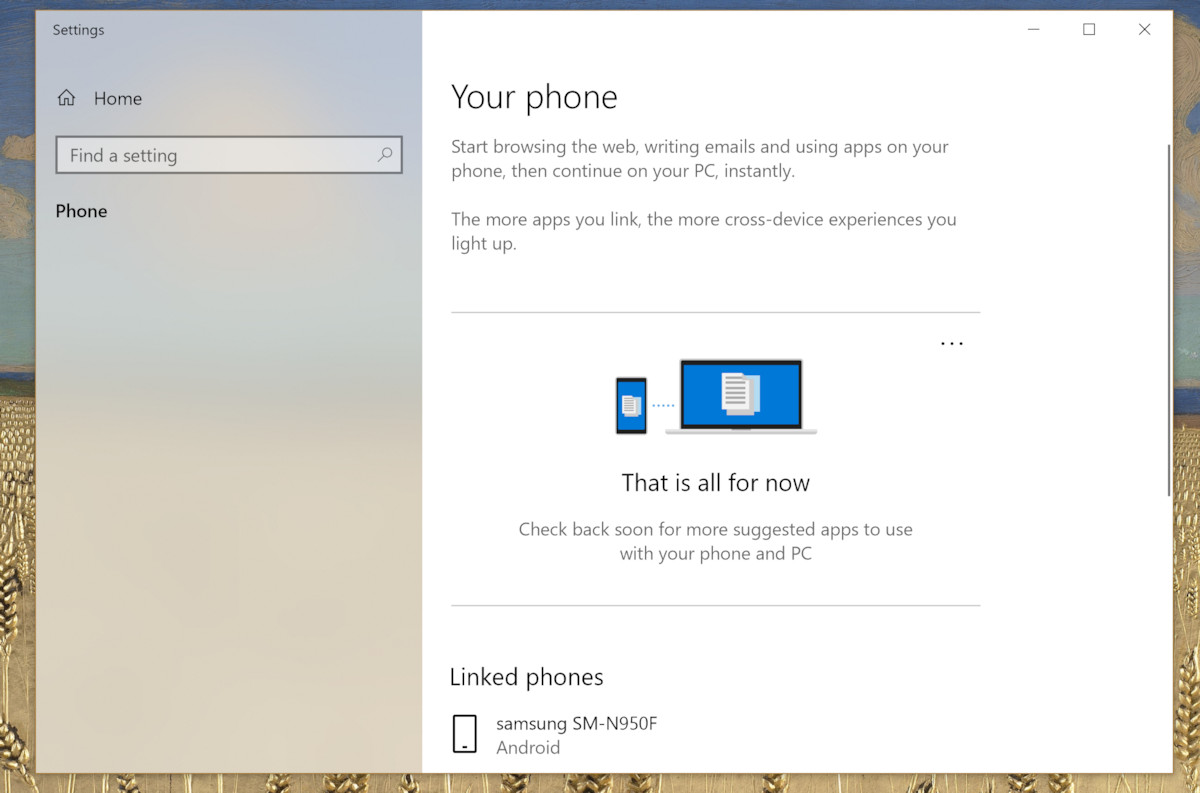This screenshot has width=1200, height=793.
Task: Maximize the Settings window
Action: click(x=1089, y=30)
